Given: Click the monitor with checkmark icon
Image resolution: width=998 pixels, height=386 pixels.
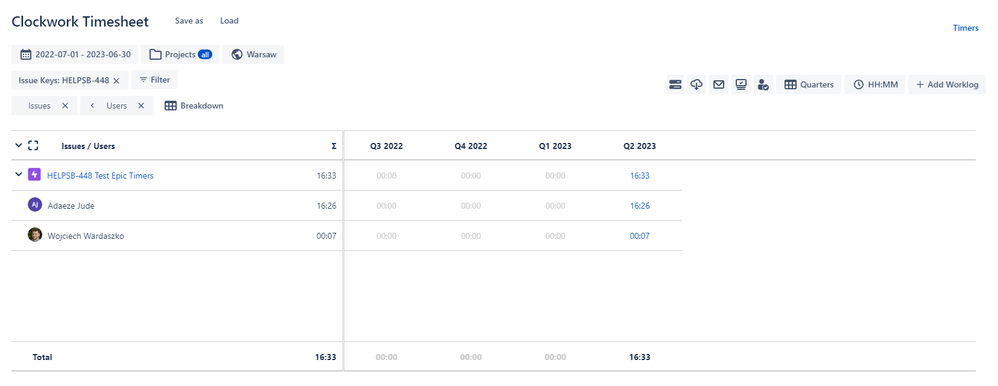Looking at the screenshot, I should tap(740, 85).
